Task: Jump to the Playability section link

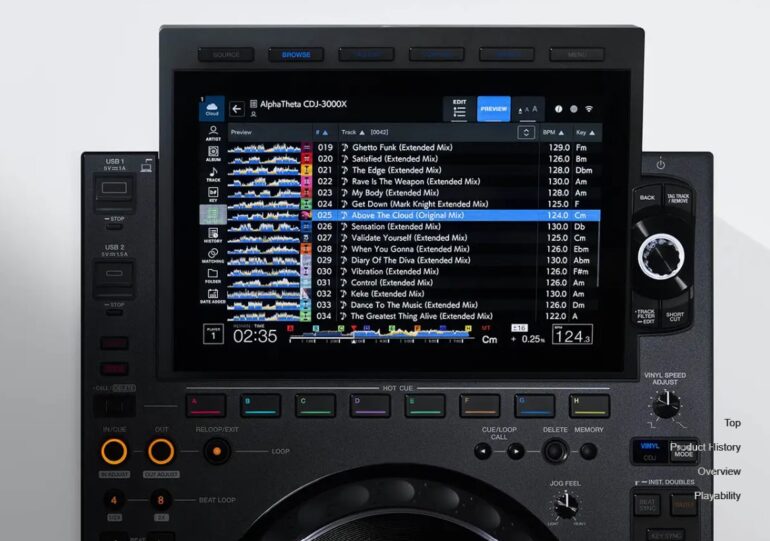Action: (x=717, y=495)
